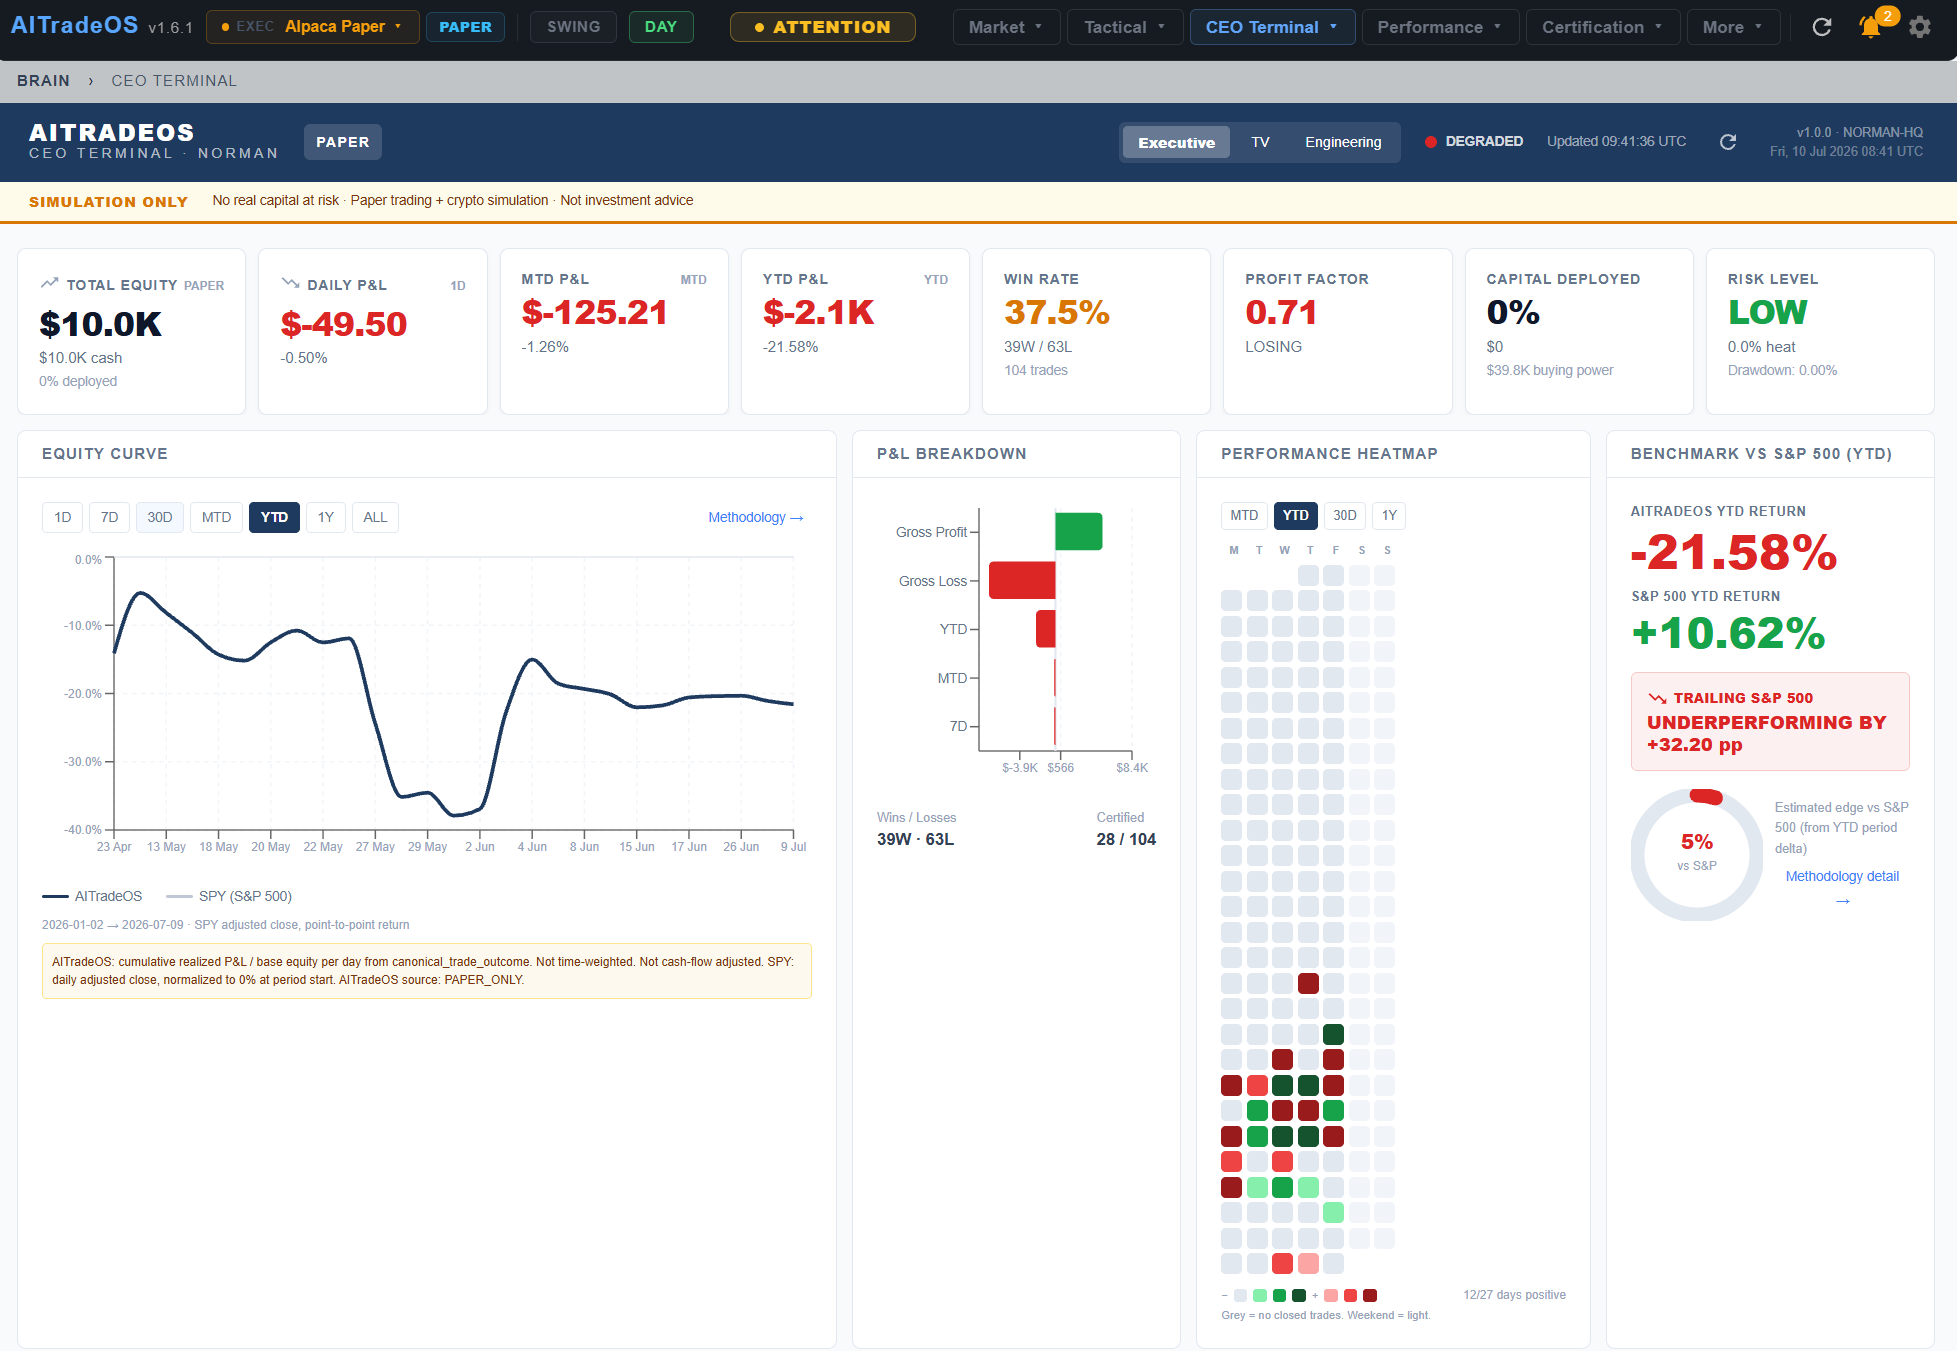Viewport: 1957px width, 1351px height.
Task: Click the AITradeOS logo
Action: point(75,26)
